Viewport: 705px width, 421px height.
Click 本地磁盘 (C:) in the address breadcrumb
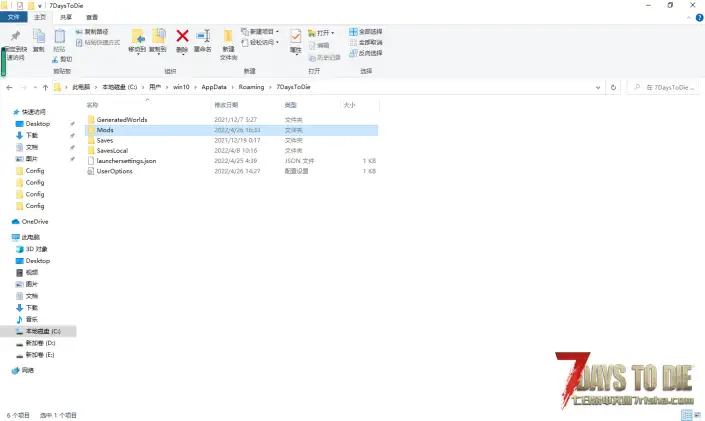click(120, 87)
